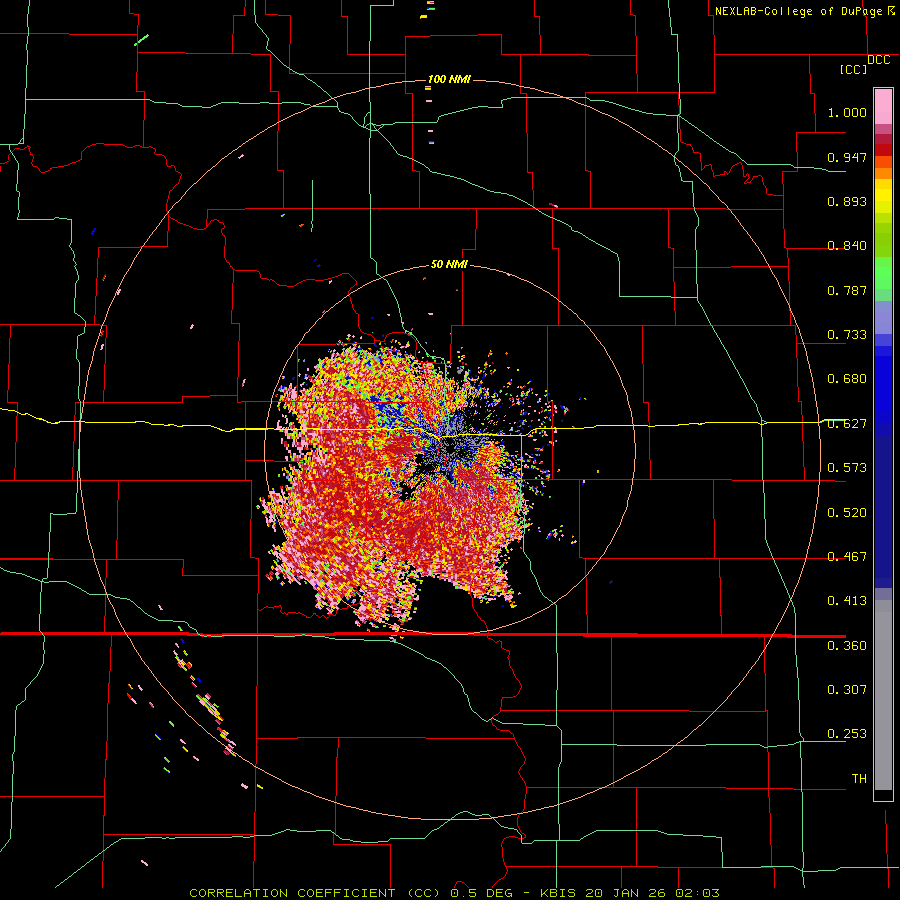Click the pink segment of the color scale

(883, 106)
